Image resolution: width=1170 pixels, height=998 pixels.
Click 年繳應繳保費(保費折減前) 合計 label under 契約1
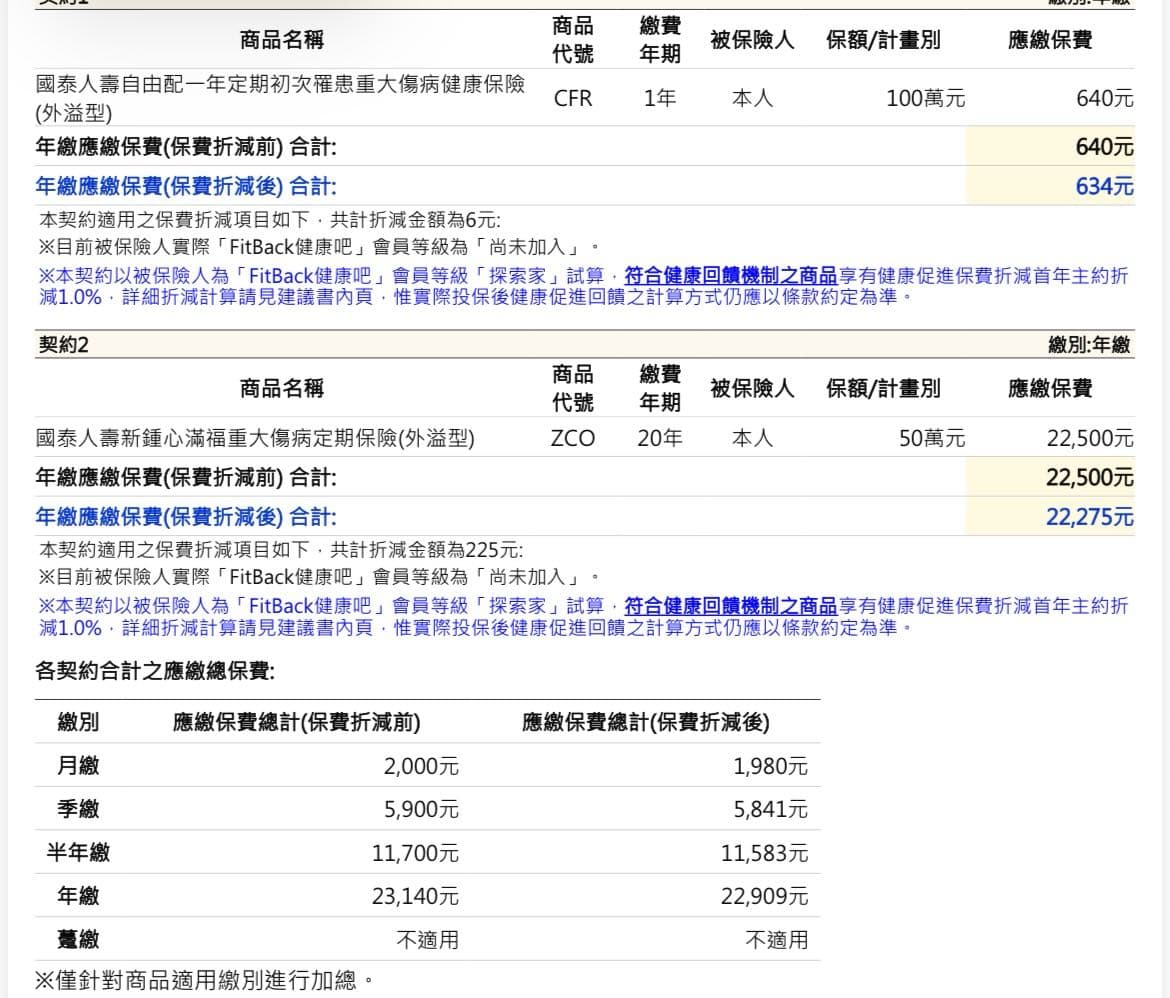pos(186,147)
